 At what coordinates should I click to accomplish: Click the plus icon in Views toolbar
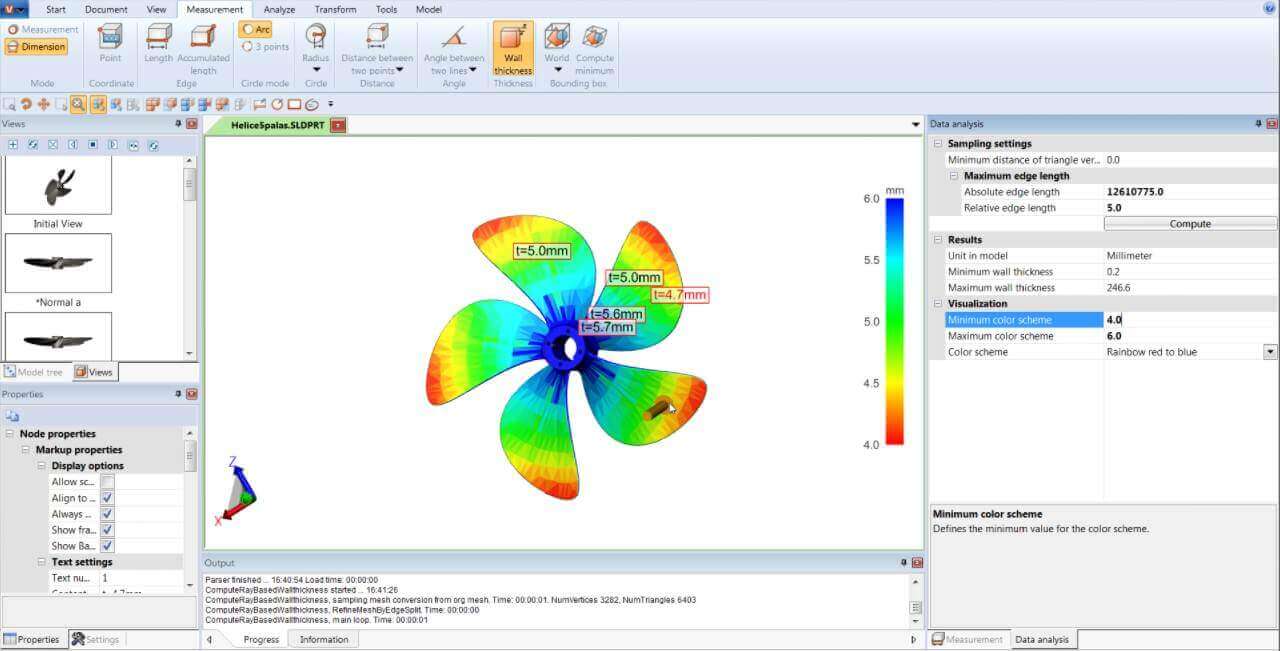pos(13,145)
